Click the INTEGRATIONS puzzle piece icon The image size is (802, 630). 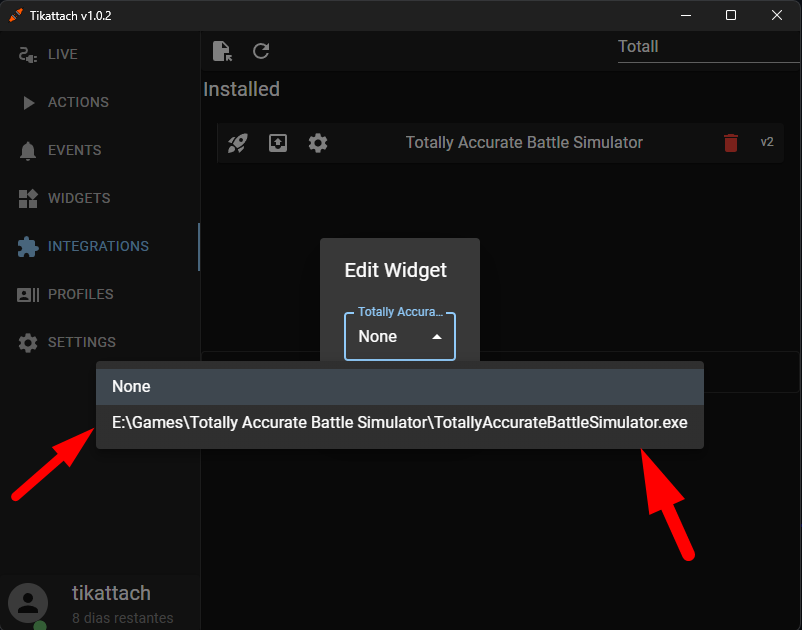pos(28,246)
